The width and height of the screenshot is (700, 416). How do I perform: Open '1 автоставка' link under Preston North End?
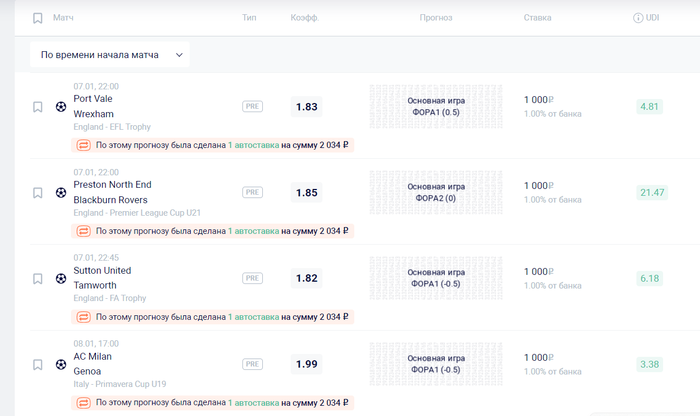pyautogui.click(x=254, y=231)
